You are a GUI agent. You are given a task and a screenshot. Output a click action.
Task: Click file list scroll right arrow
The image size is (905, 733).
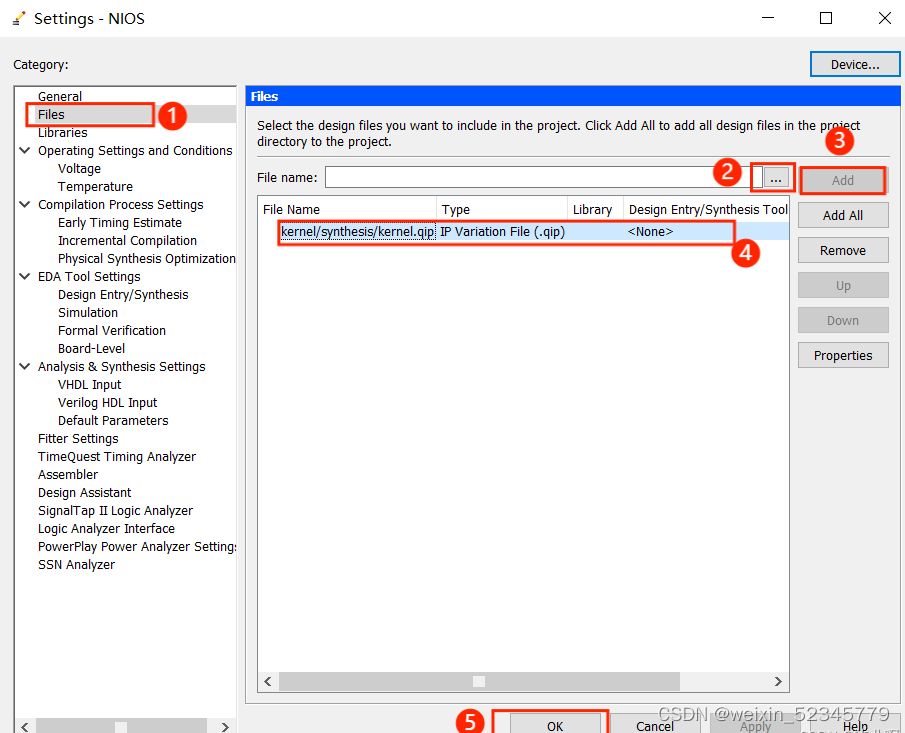[x=778, y=682]
